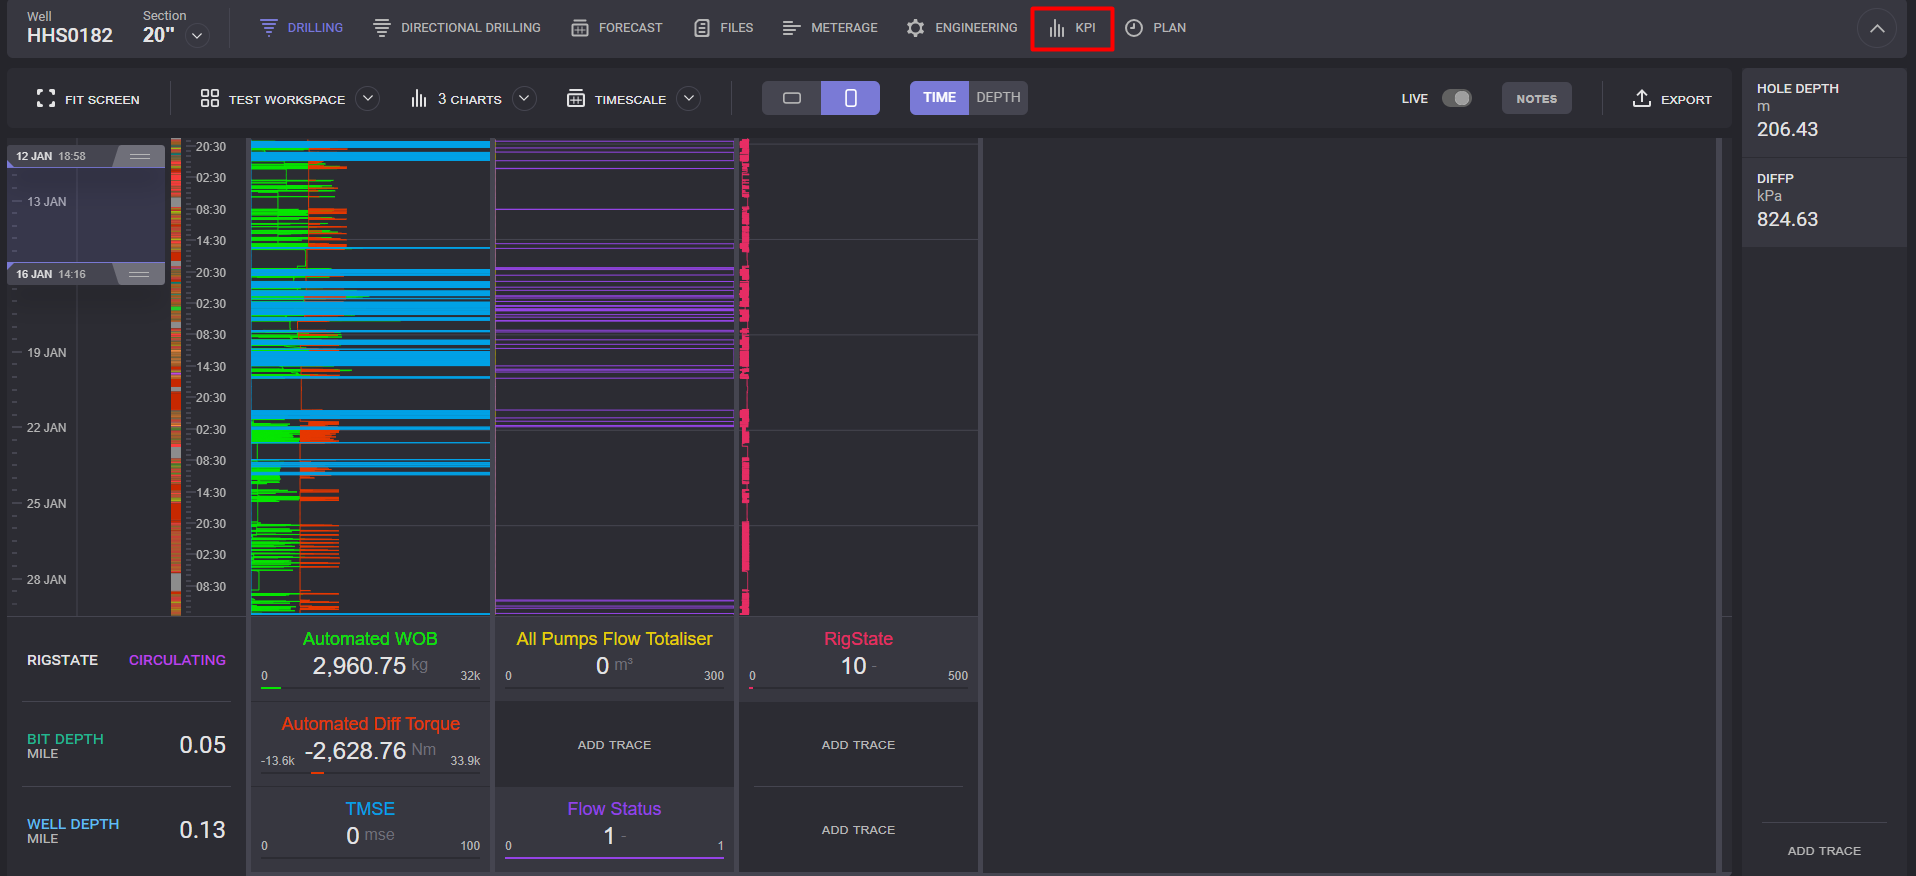This screenshot has width=1916, height=876.
Task: Select portrait layout view icon
Action: (851, 98)
